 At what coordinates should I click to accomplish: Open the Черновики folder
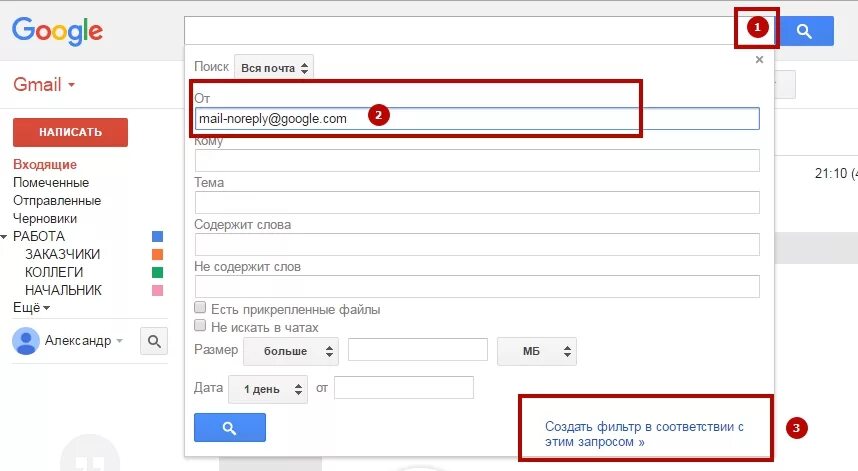45,218
